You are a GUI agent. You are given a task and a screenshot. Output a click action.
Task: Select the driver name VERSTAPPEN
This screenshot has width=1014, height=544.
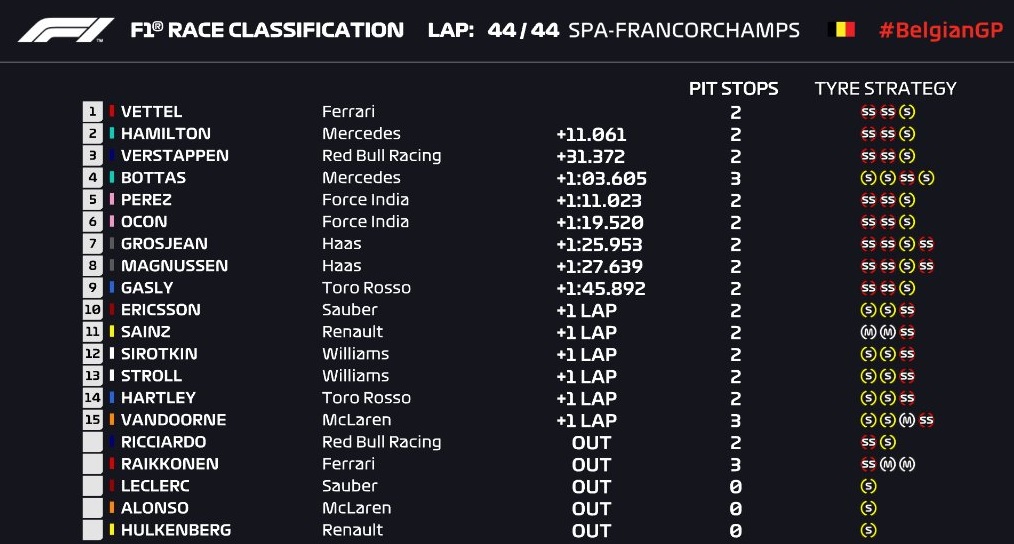pyautogui.click(x=174, y=156)
